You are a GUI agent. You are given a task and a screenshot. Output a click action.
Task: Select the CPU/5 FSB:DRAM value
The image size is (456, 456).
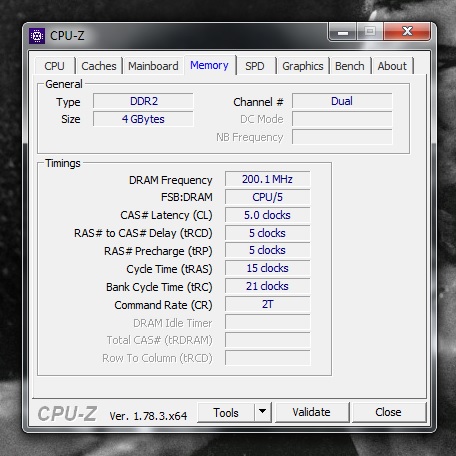point(267,197)
